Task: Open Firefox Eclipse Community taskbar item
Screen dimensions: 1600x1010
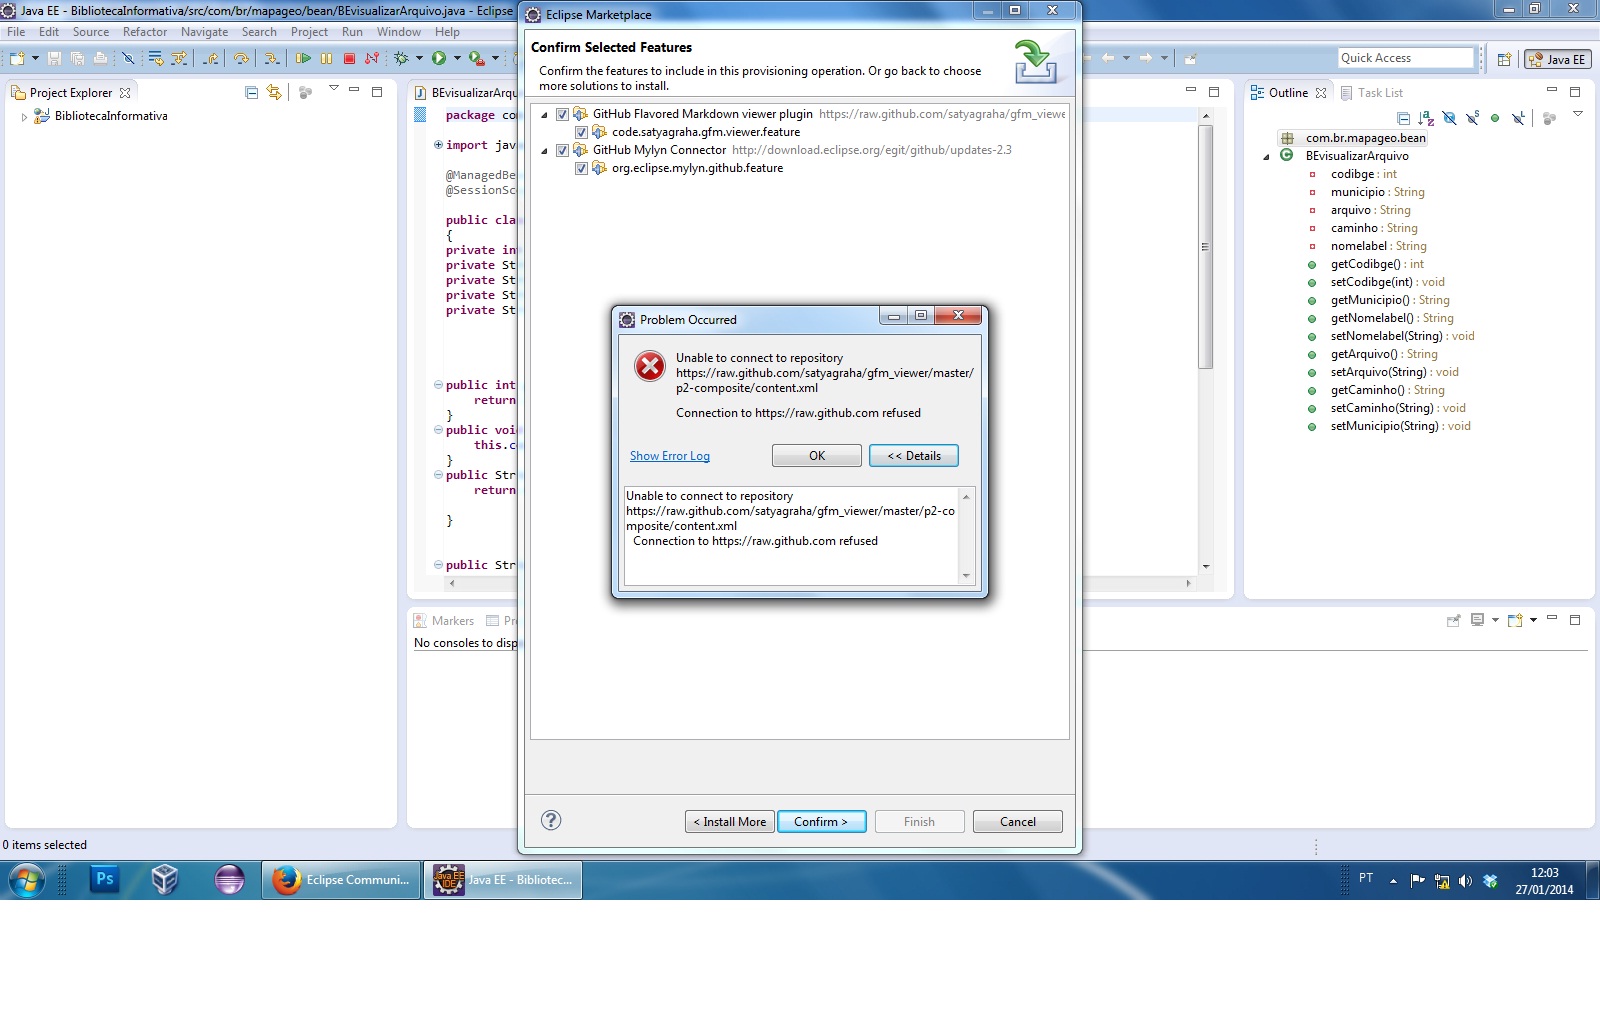Action: tap(342, 880)
